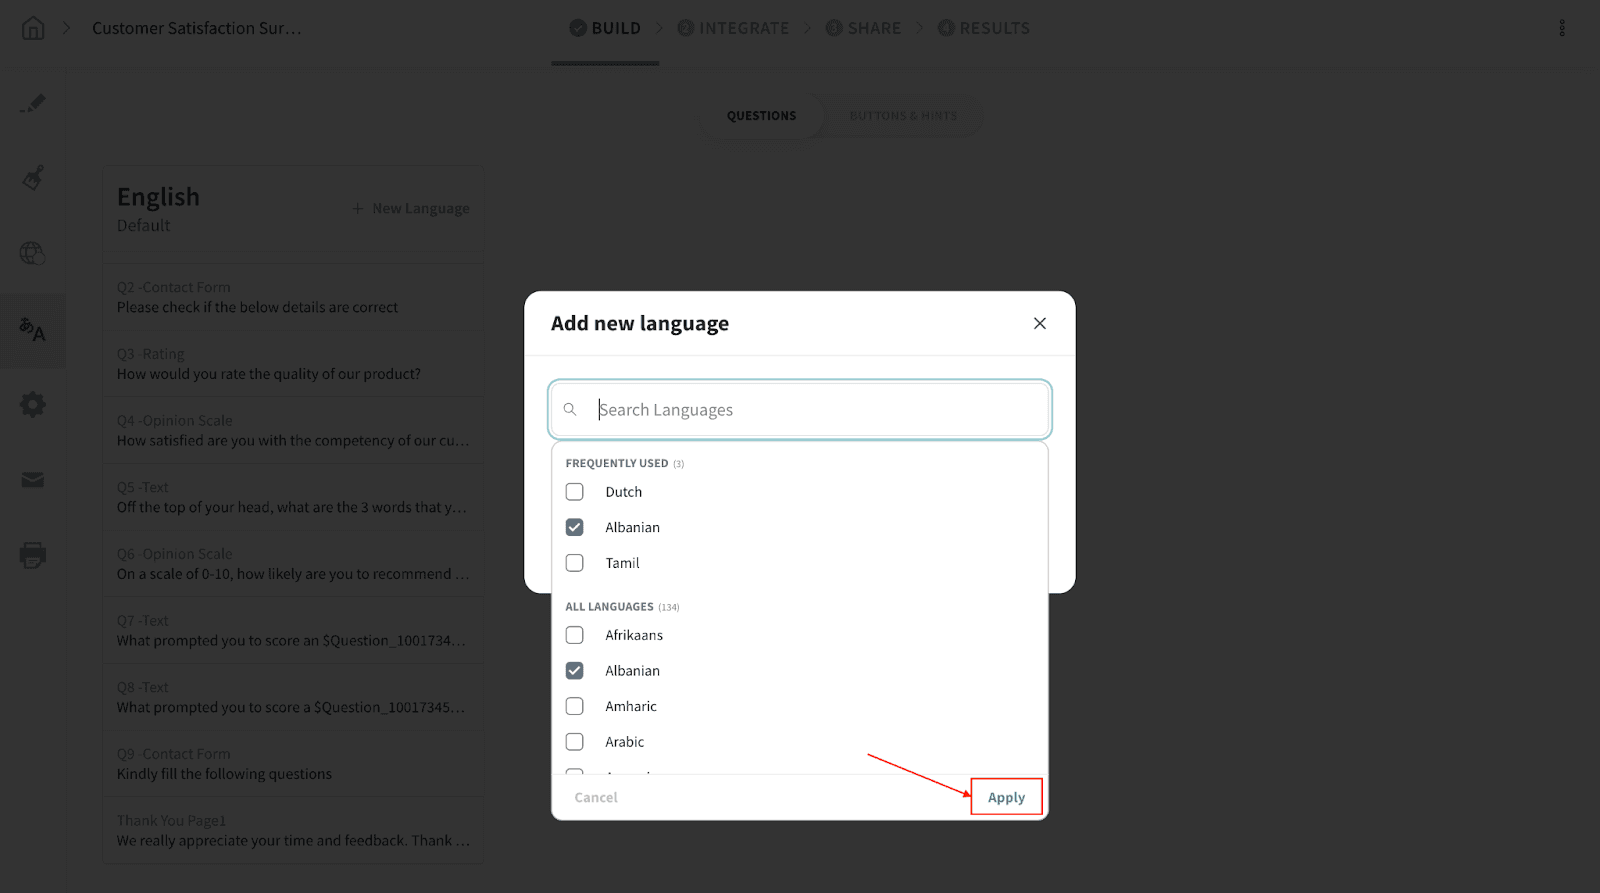Check the Tamil language checkbox
Screen dimensions: 1600x893
click(x=575, y=563)
